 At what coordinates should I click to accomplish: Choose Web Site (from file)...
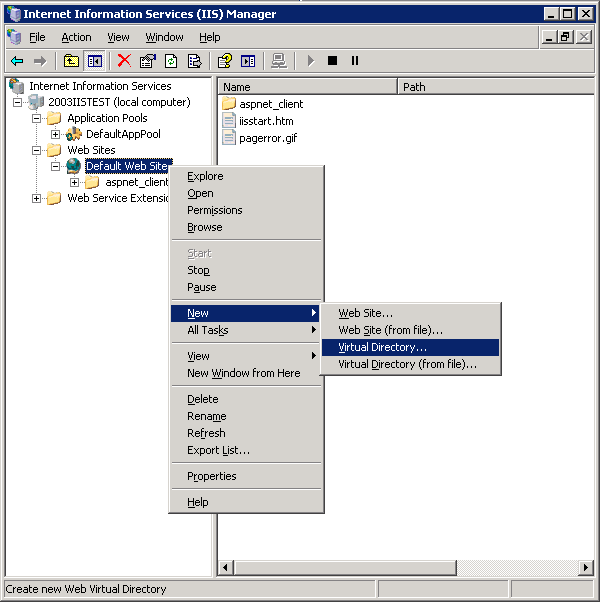(x=410, y=330)
